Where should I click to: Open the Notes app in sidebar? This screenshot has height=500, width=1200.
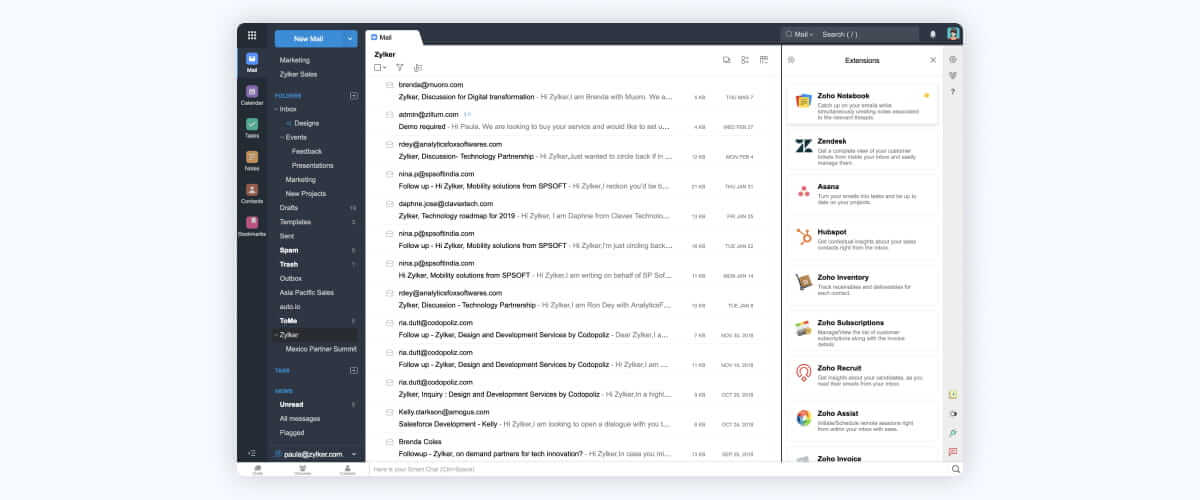(x=251, y=160)
